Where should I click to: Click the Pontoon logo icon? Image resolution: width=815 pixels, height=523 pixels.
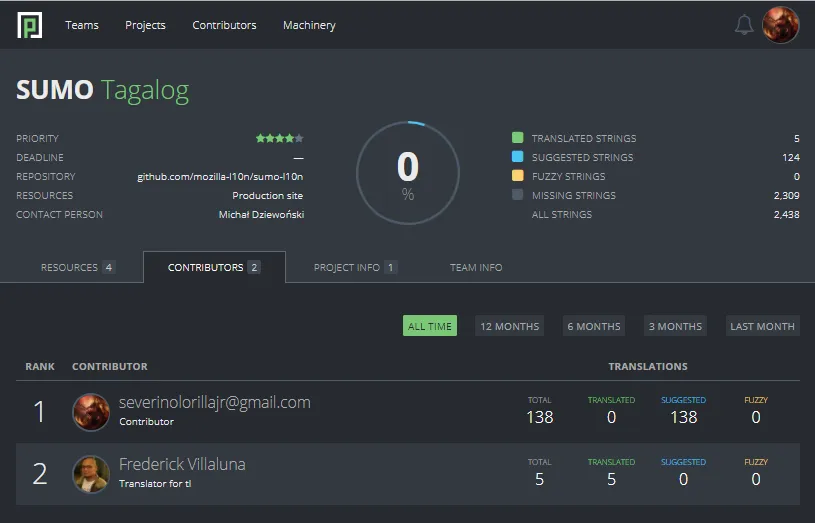30,25
